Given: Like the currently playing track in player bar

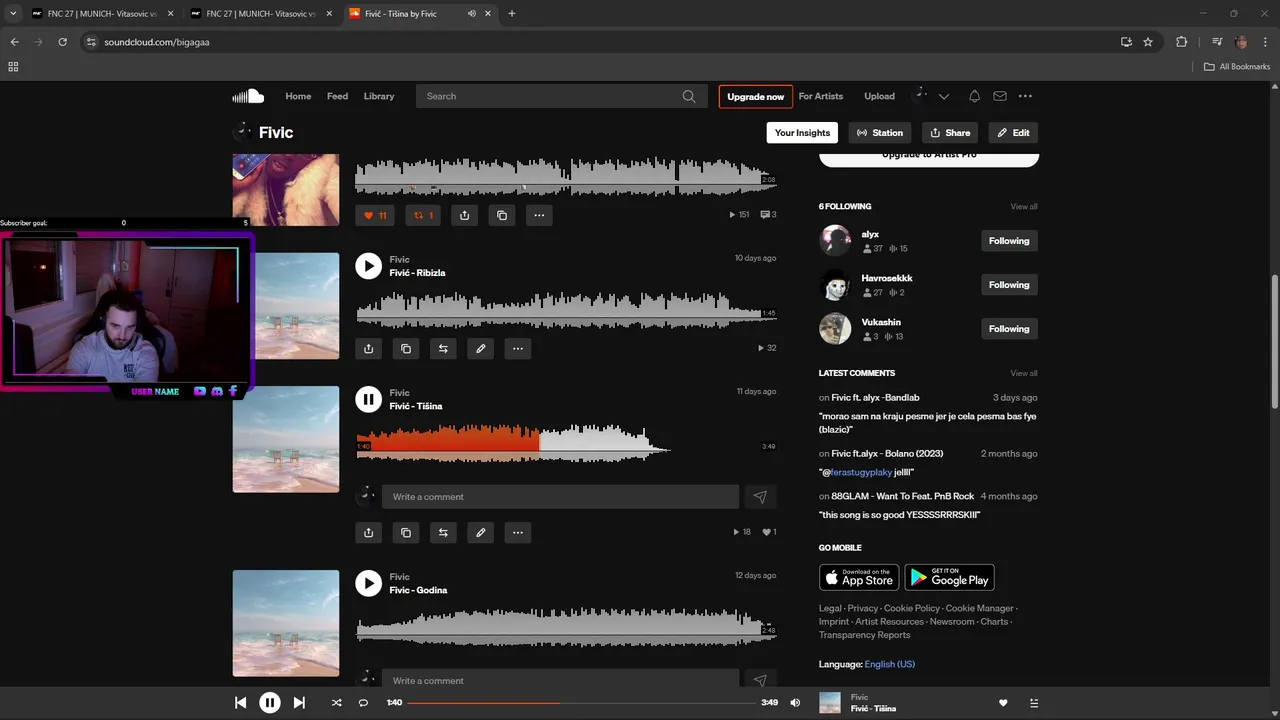Looking at the screenshot, I should point(1003,703).
